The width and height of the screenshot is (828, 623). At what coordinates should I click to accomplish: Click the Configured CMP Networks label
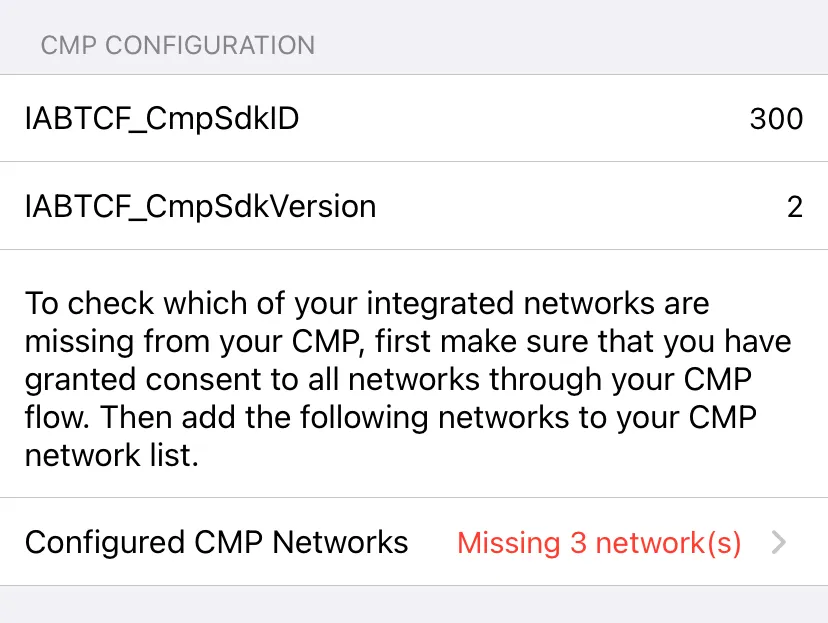pyautogui.click(x=218, y=543)
